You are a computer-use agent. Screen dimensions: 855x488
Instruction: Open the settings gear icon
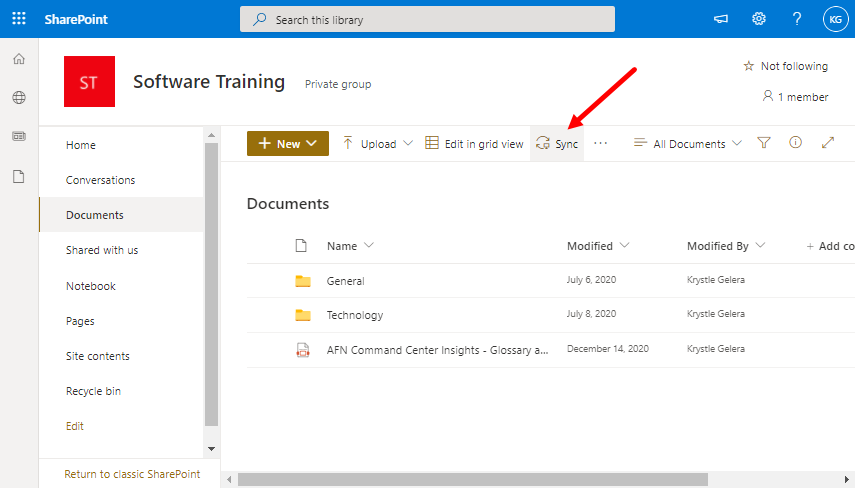[x=758, y=19]
